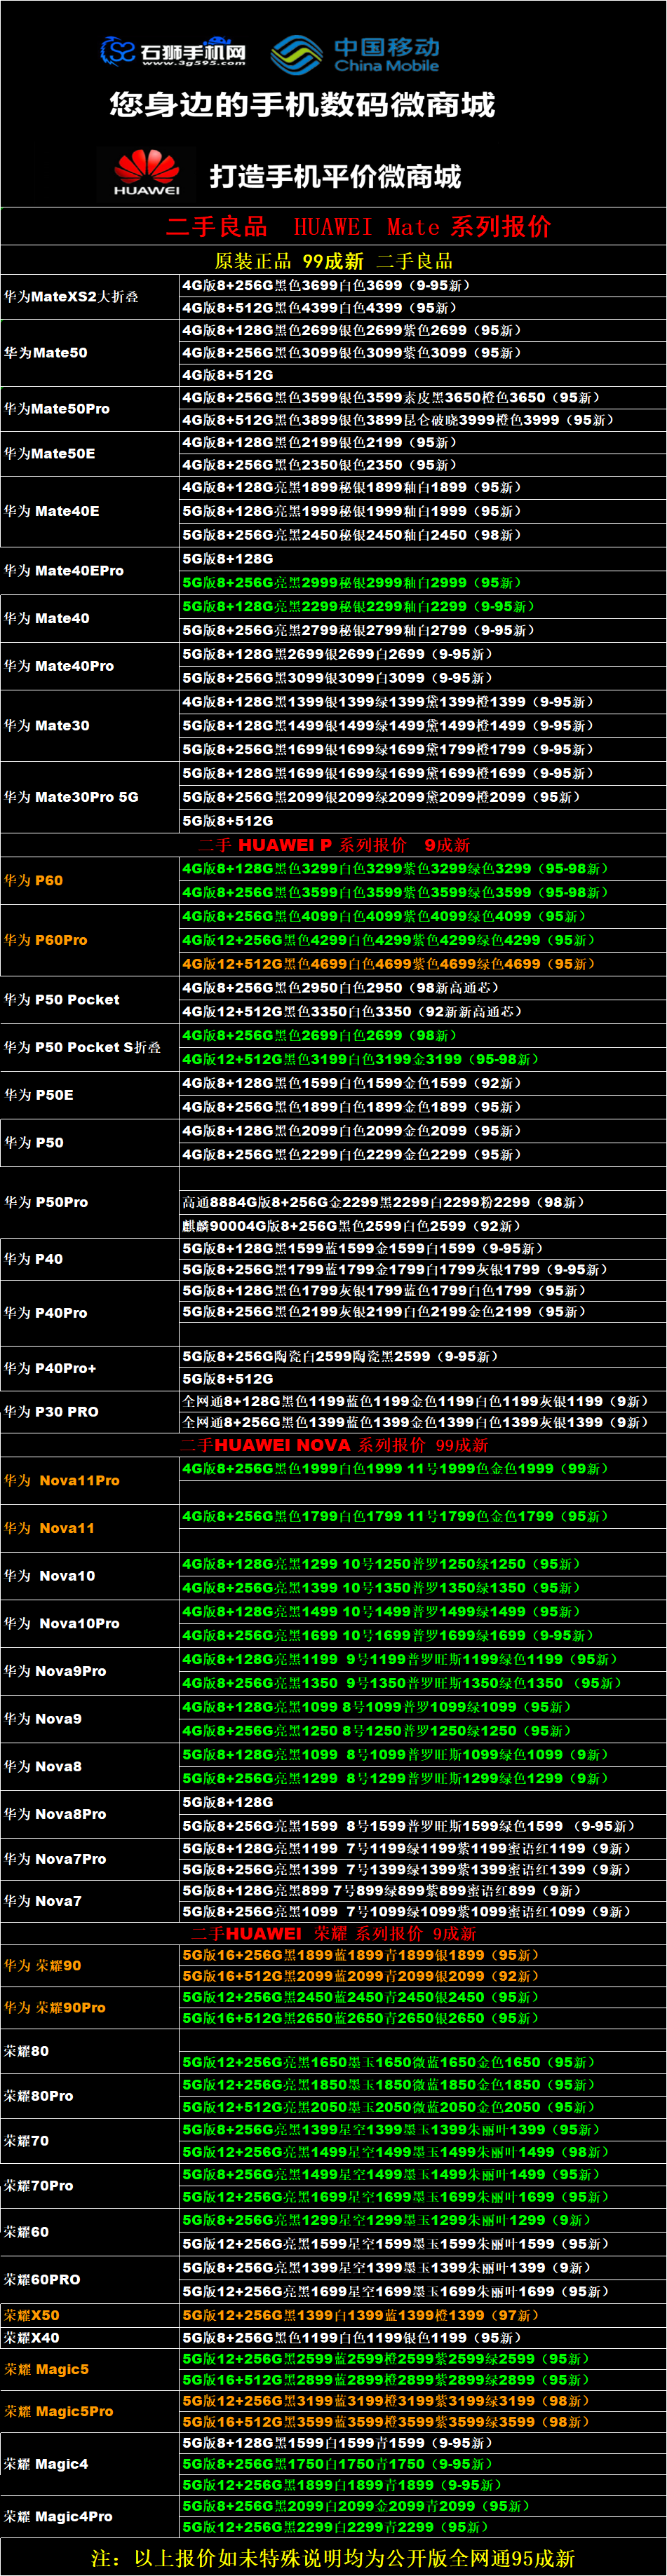Select the "华为Mate50E" model cell
667x2576 pixels.
pyautogui.click(x=90, y=454)
